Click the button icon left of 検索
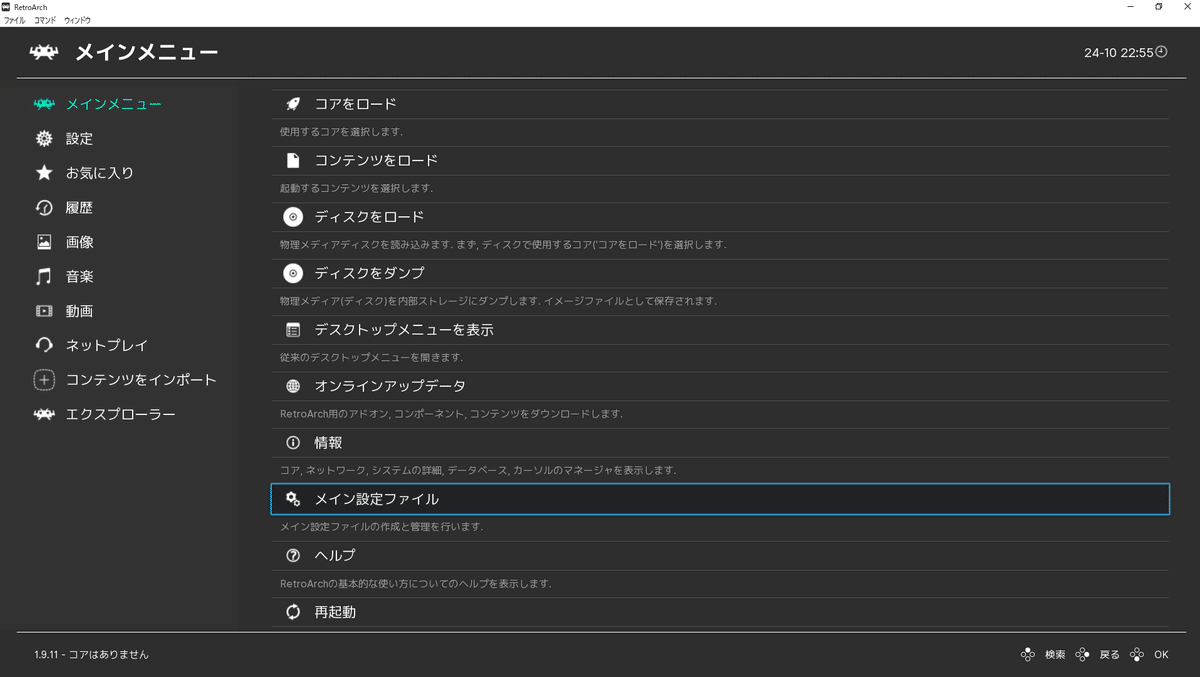 tap(1027, 655)
